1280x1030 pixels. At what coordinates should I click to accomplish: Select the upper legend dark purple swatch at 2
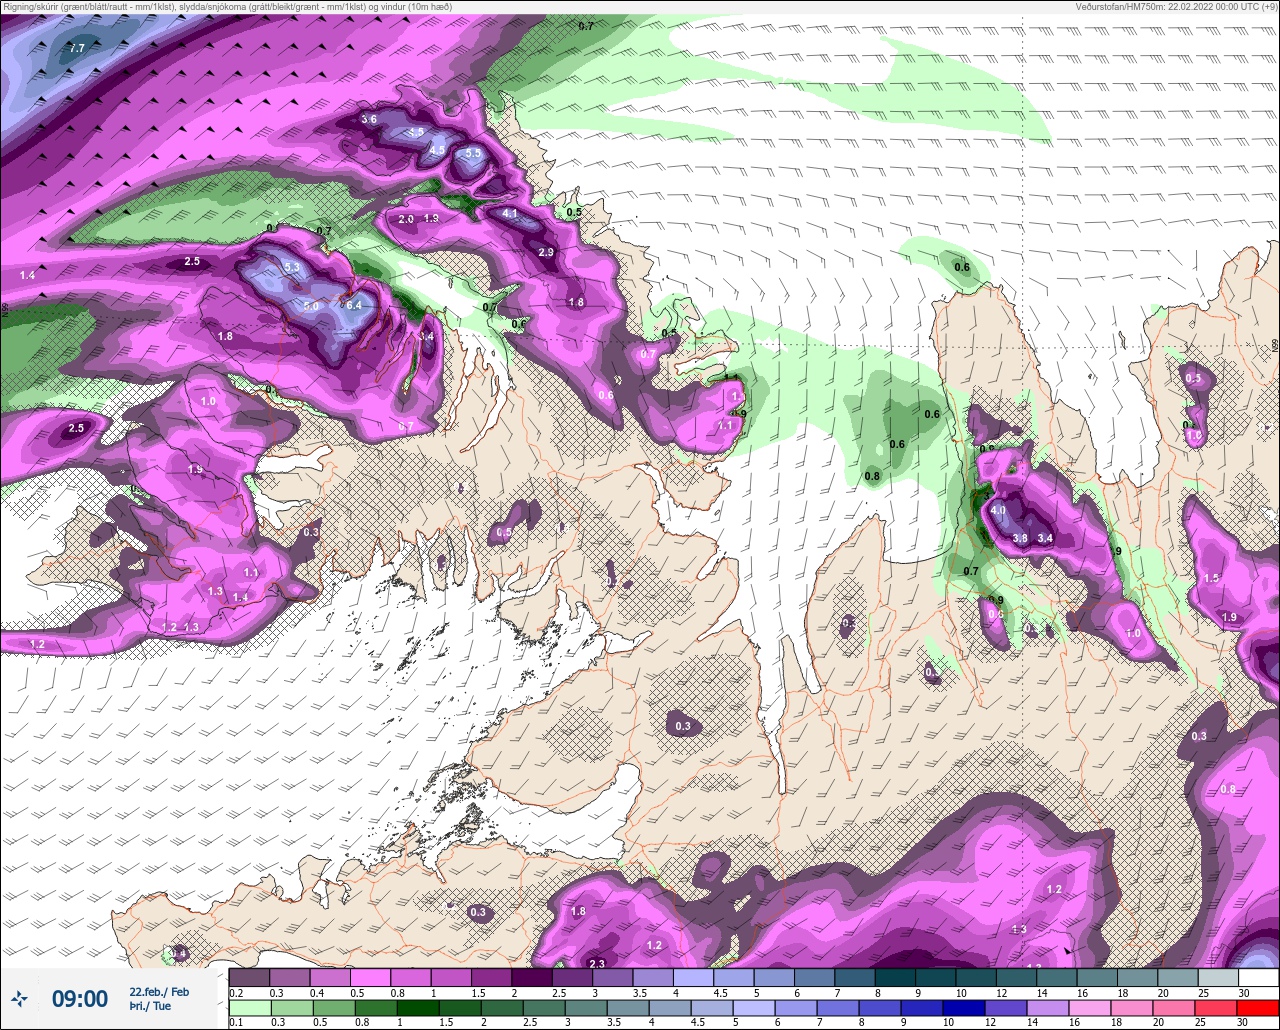click(532, 977)
